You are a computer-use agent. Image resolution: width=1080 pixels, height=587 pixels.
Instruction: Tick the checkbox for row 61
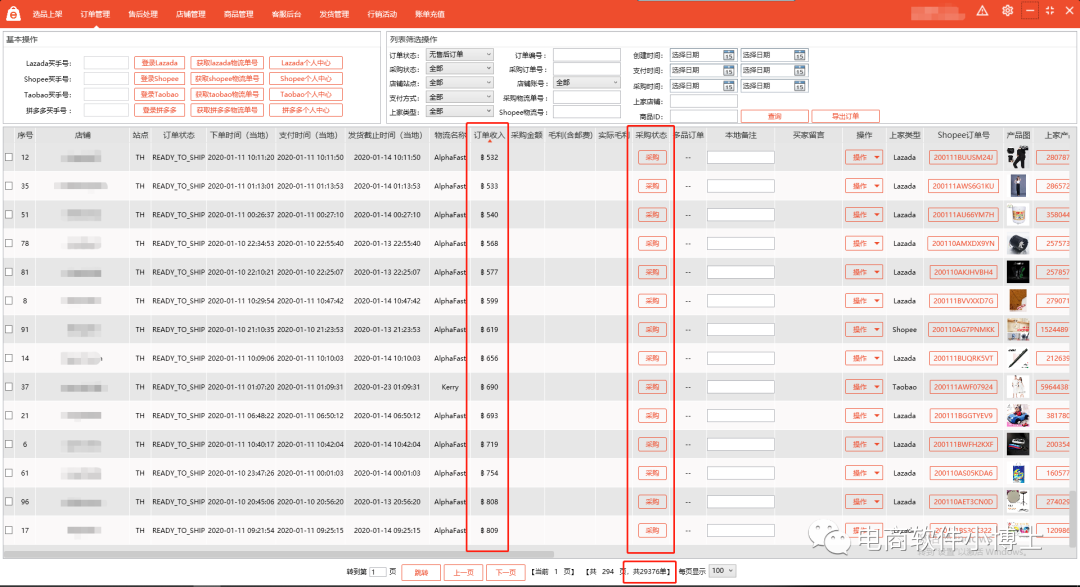click(x=9, y=473)
